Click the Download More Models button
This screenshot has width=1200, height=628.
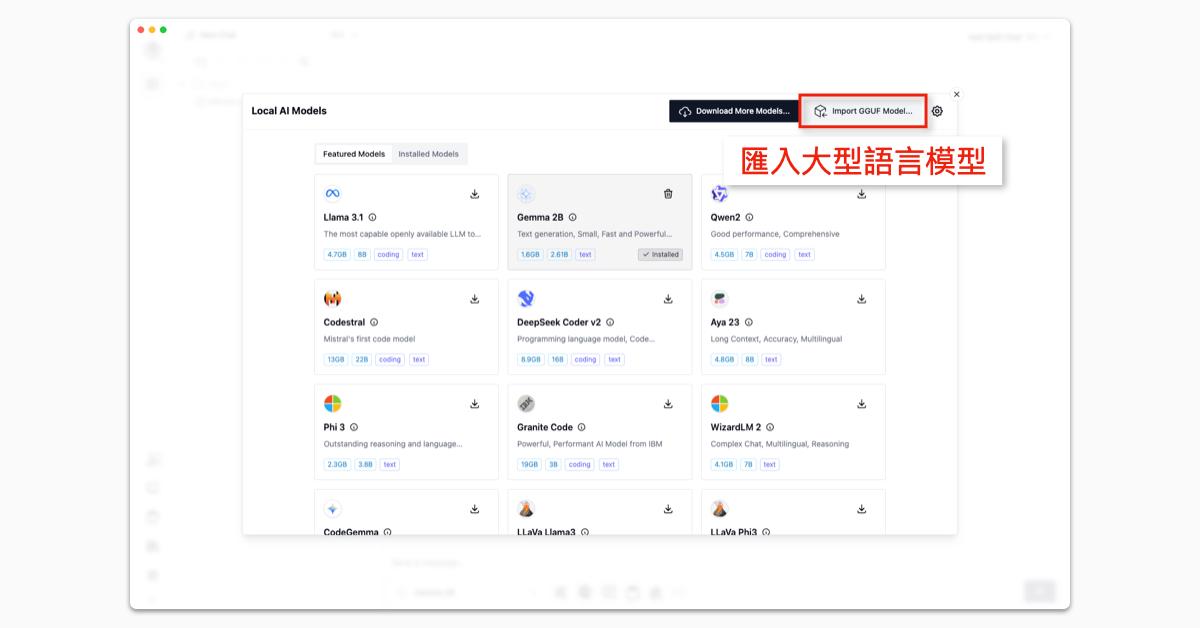pyautogui.click(x=734, y=111)
